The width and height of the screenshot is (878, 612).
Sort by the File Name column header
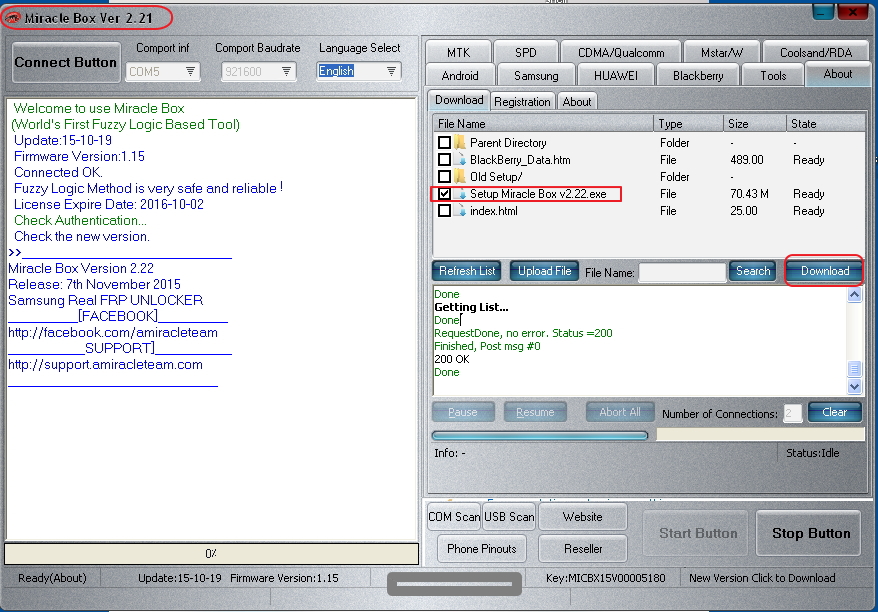coord(543,124)
